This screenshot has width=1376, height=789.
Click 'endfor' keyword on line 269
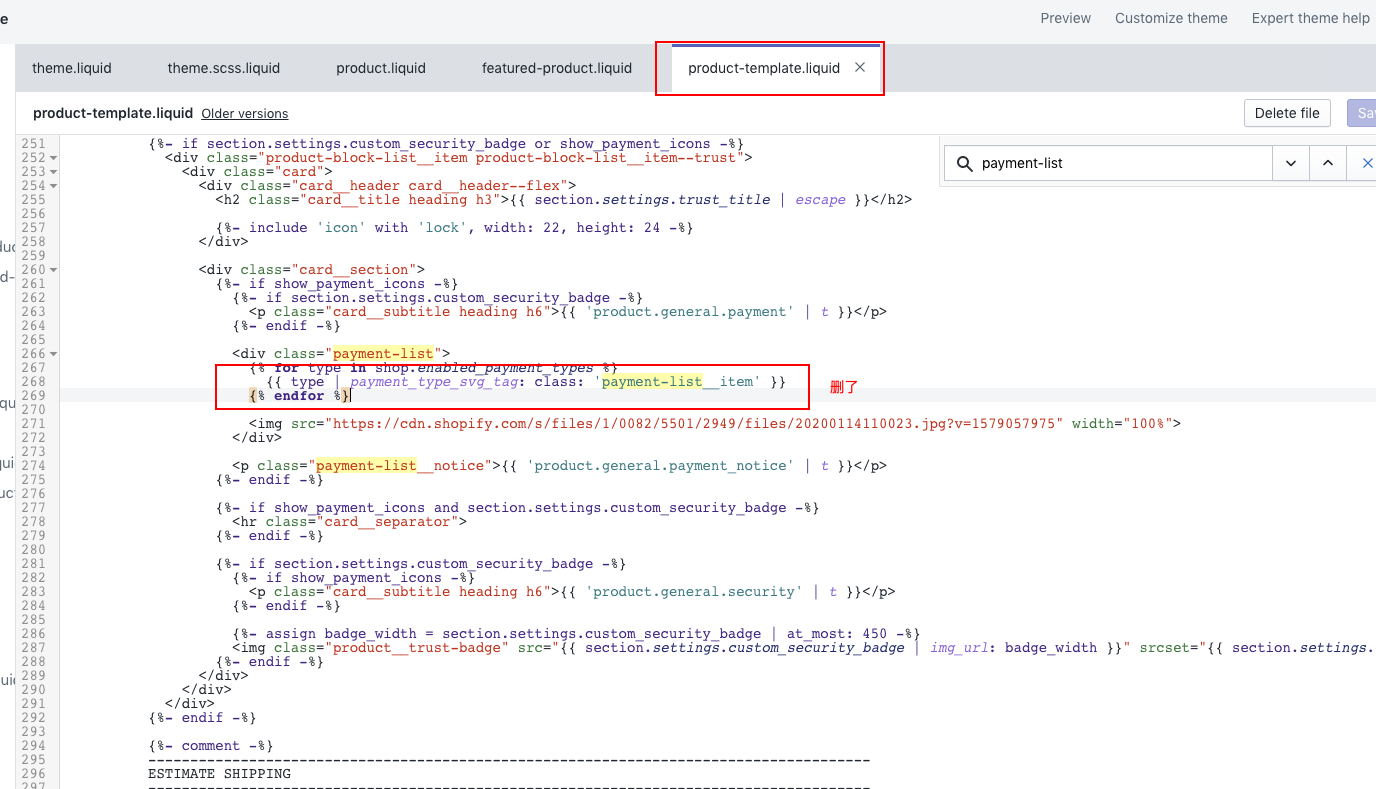click(x=299, y=396)
